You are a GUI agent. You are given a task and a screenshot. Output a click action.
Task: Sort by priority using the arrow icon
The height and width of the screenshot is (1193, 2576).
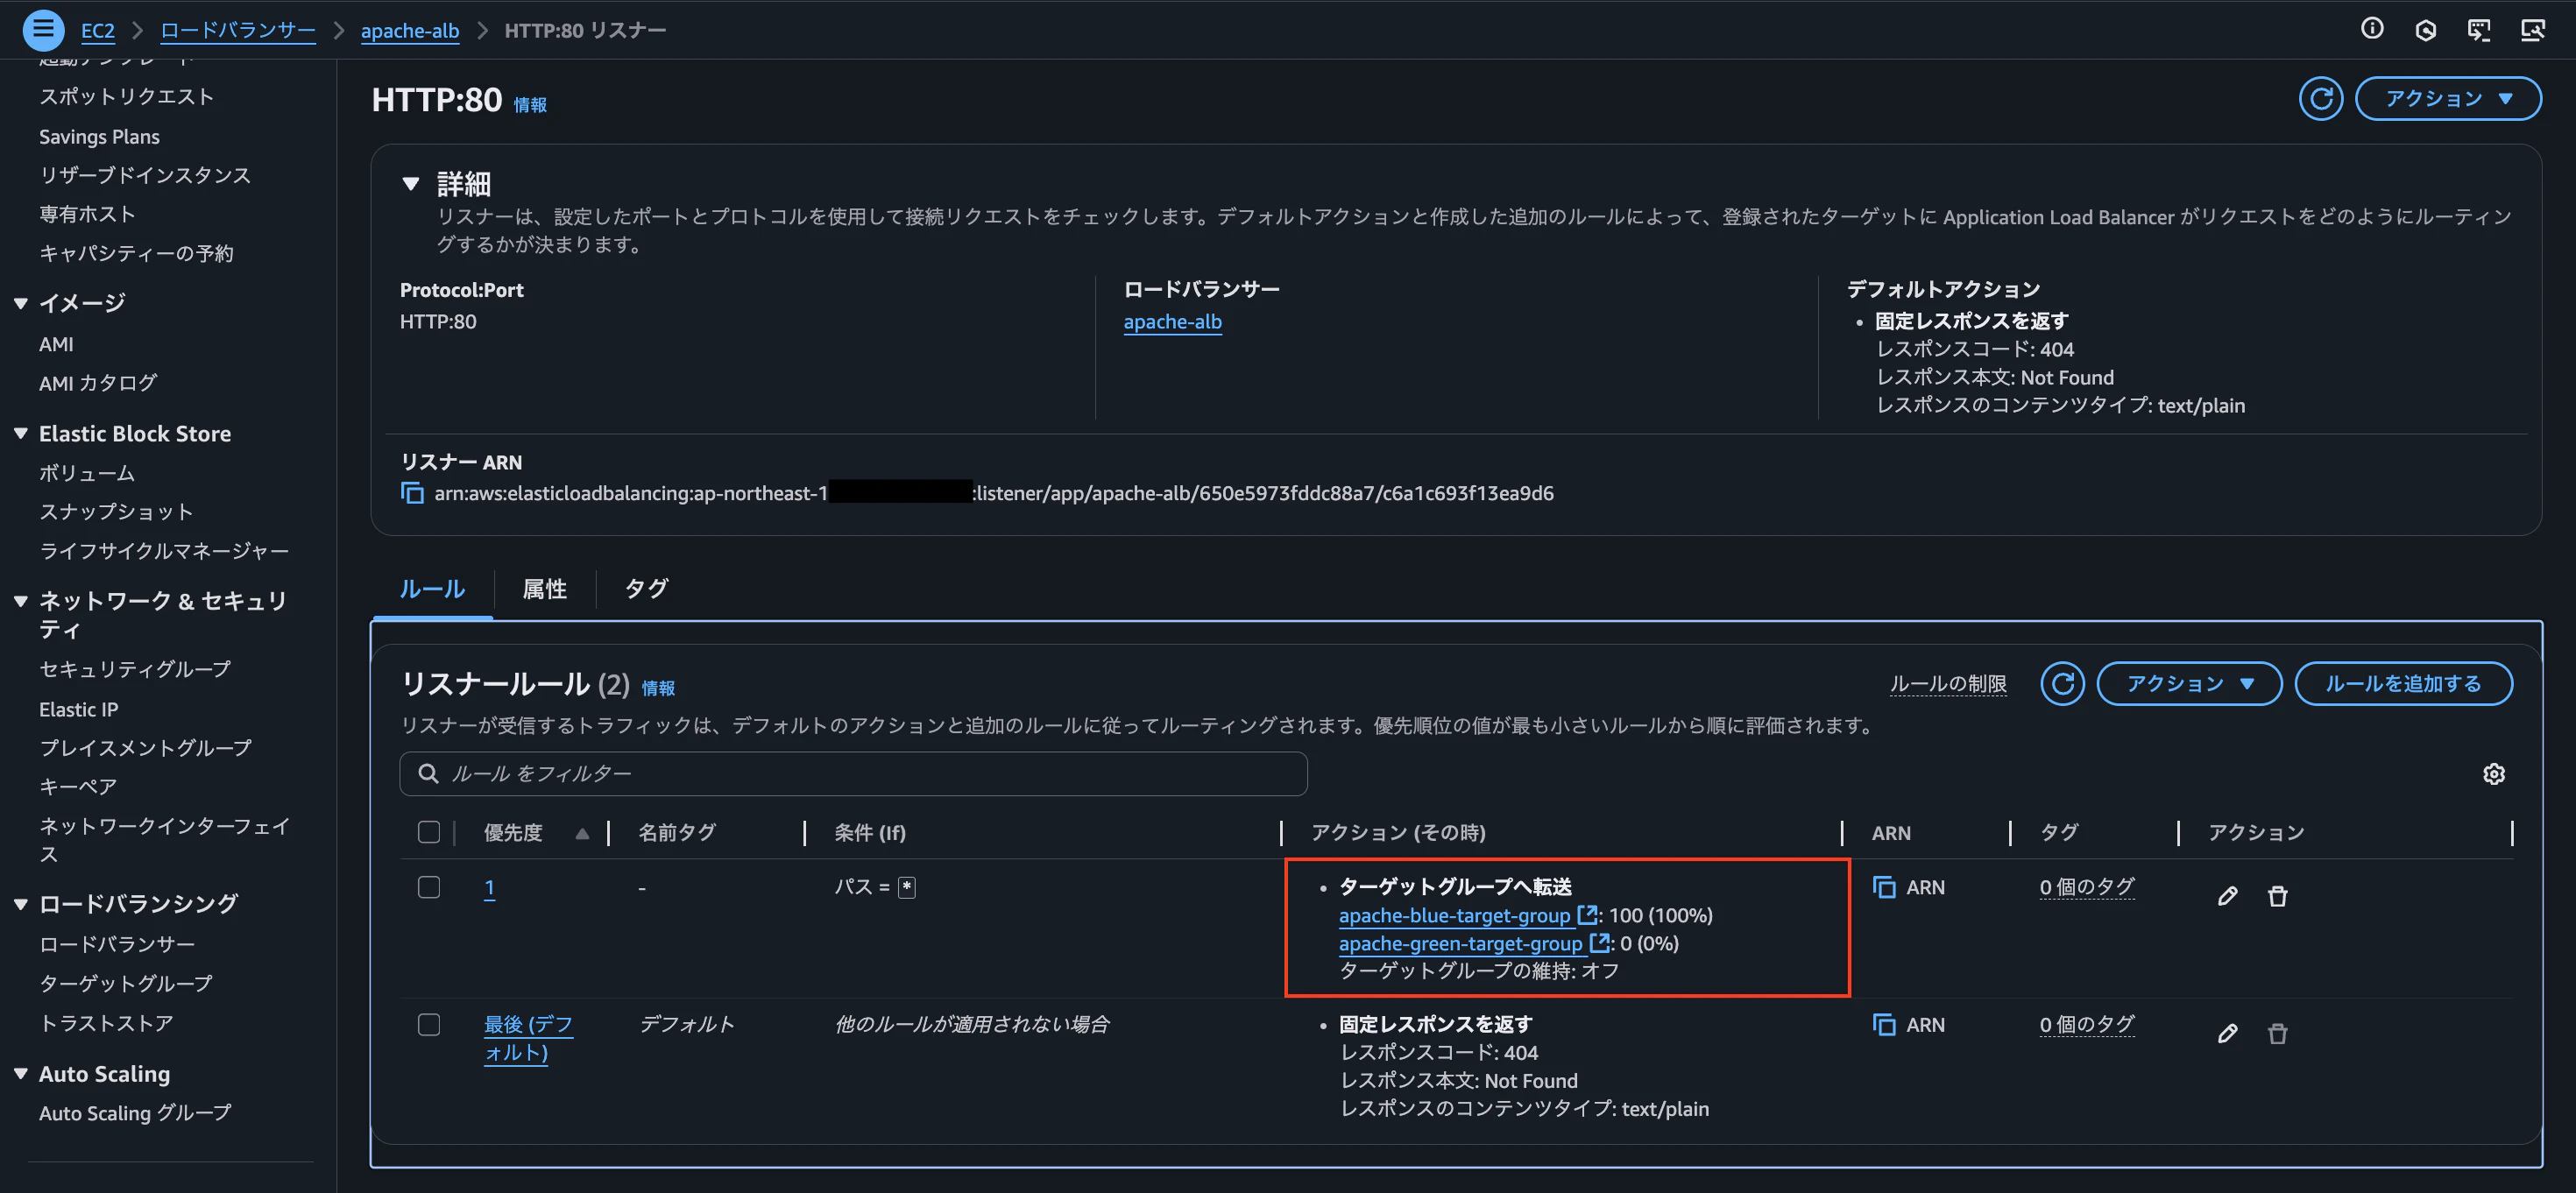[582, 833]
